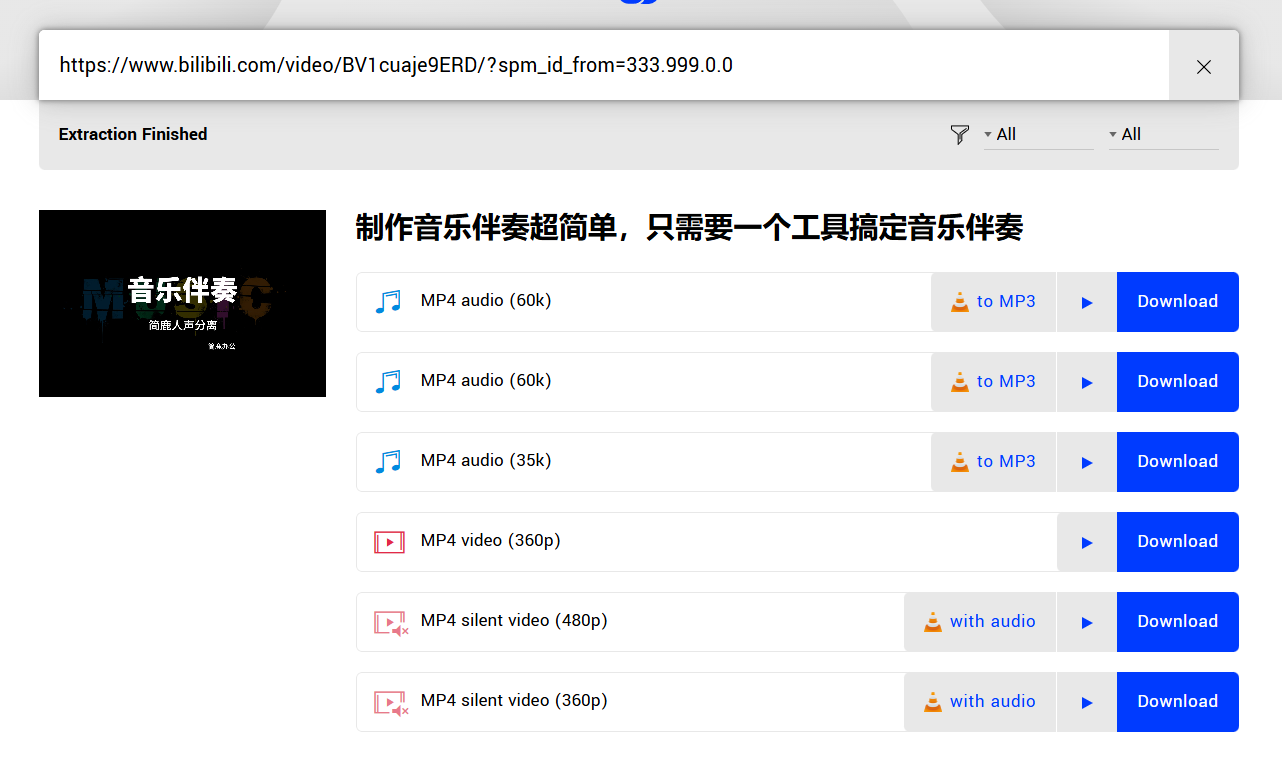Clear the URL with the X icon

pos(1203,66)
